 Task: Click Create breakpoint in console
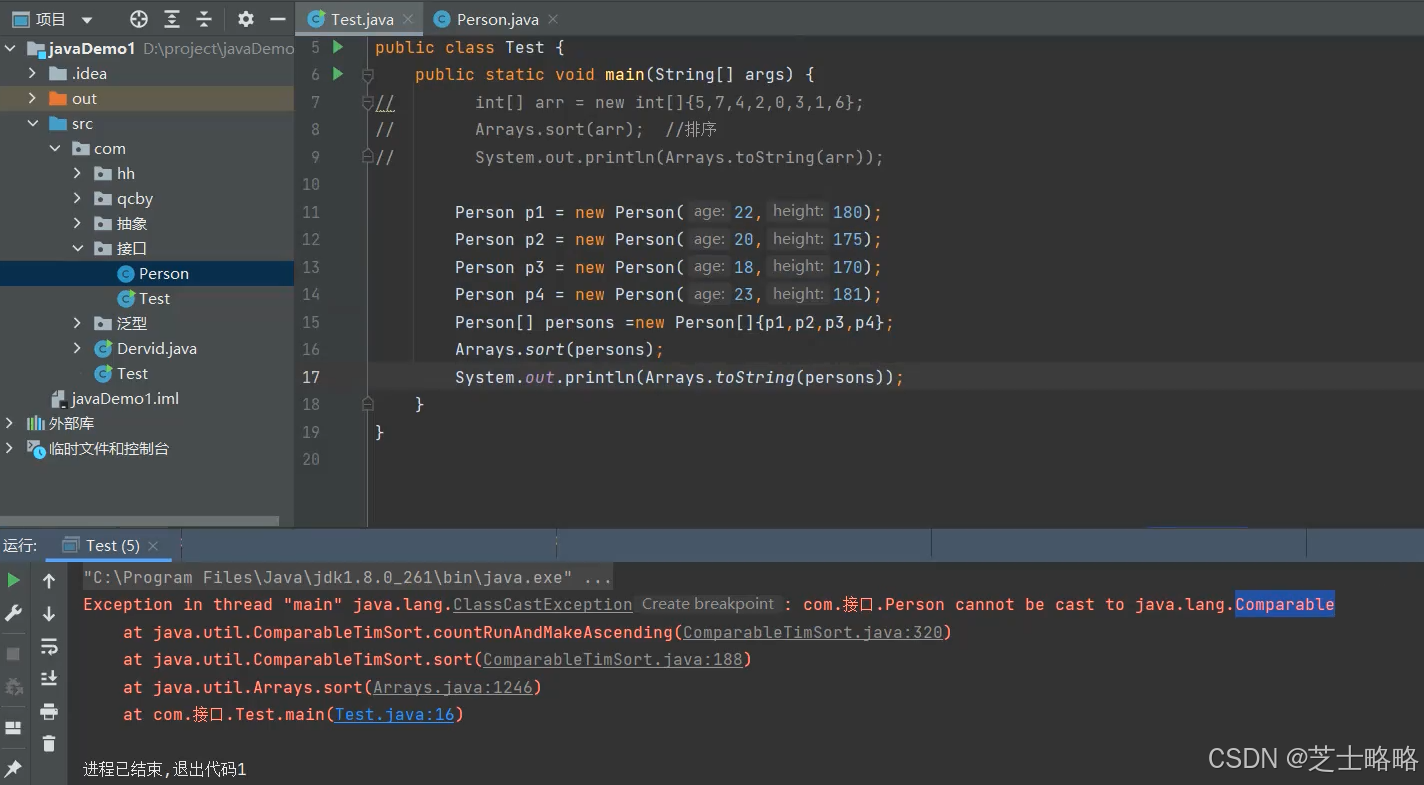click(708, 604)
